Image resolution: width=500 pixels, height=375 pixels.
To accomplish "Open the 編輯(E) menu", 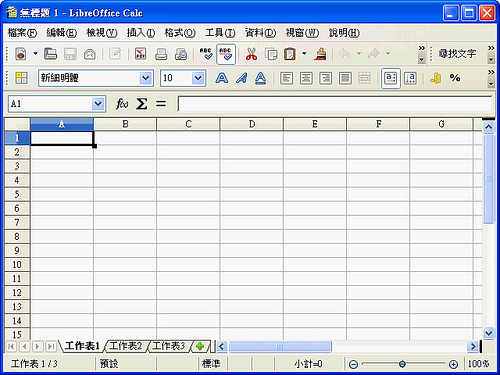I will point(62,33).
